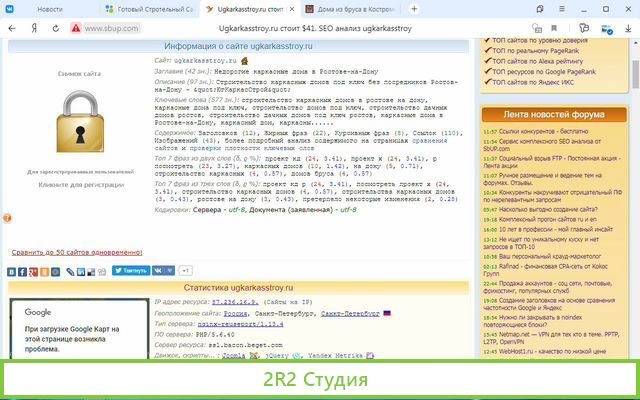Click the Твитнуть tweet button
Image resolution: width=640 pixels, height=400 pixels.
click(x=131, y=271)
